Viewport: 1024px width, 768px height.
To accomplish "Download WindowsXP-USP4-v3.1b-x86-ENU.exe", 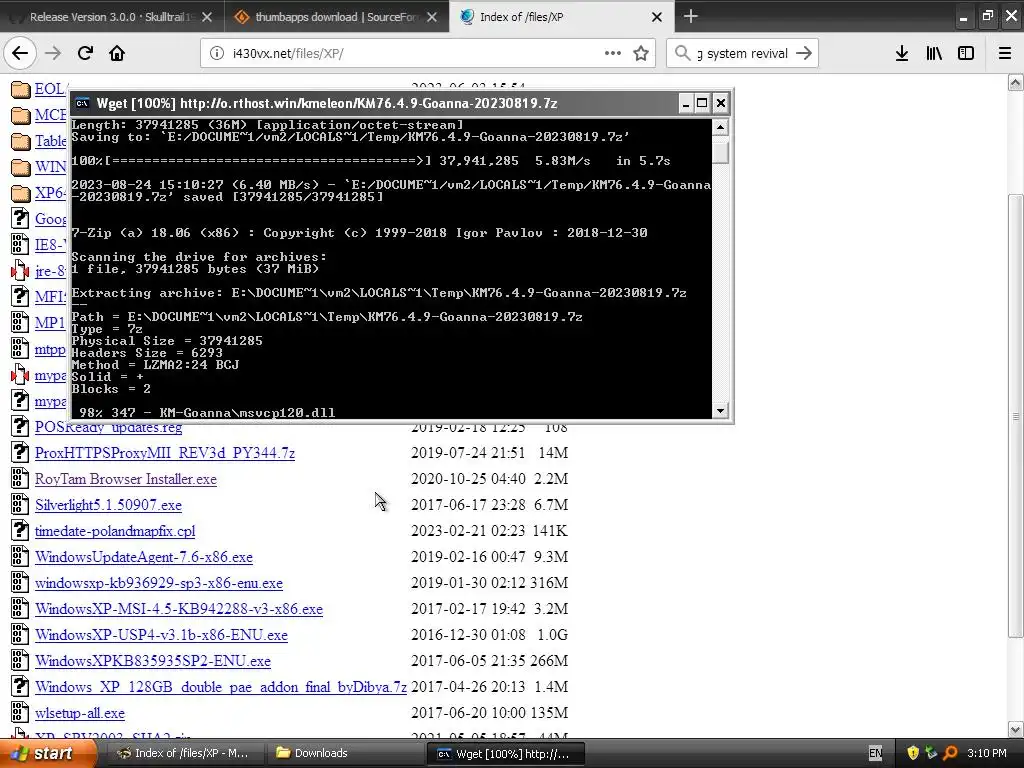I will tap(161, 635).
